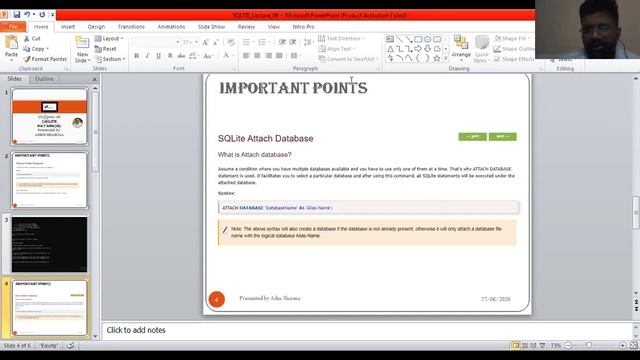Switch to Slide Sorter view in status bar
The height and width of the screenshot is (360, 640).
tap(525, 345)
